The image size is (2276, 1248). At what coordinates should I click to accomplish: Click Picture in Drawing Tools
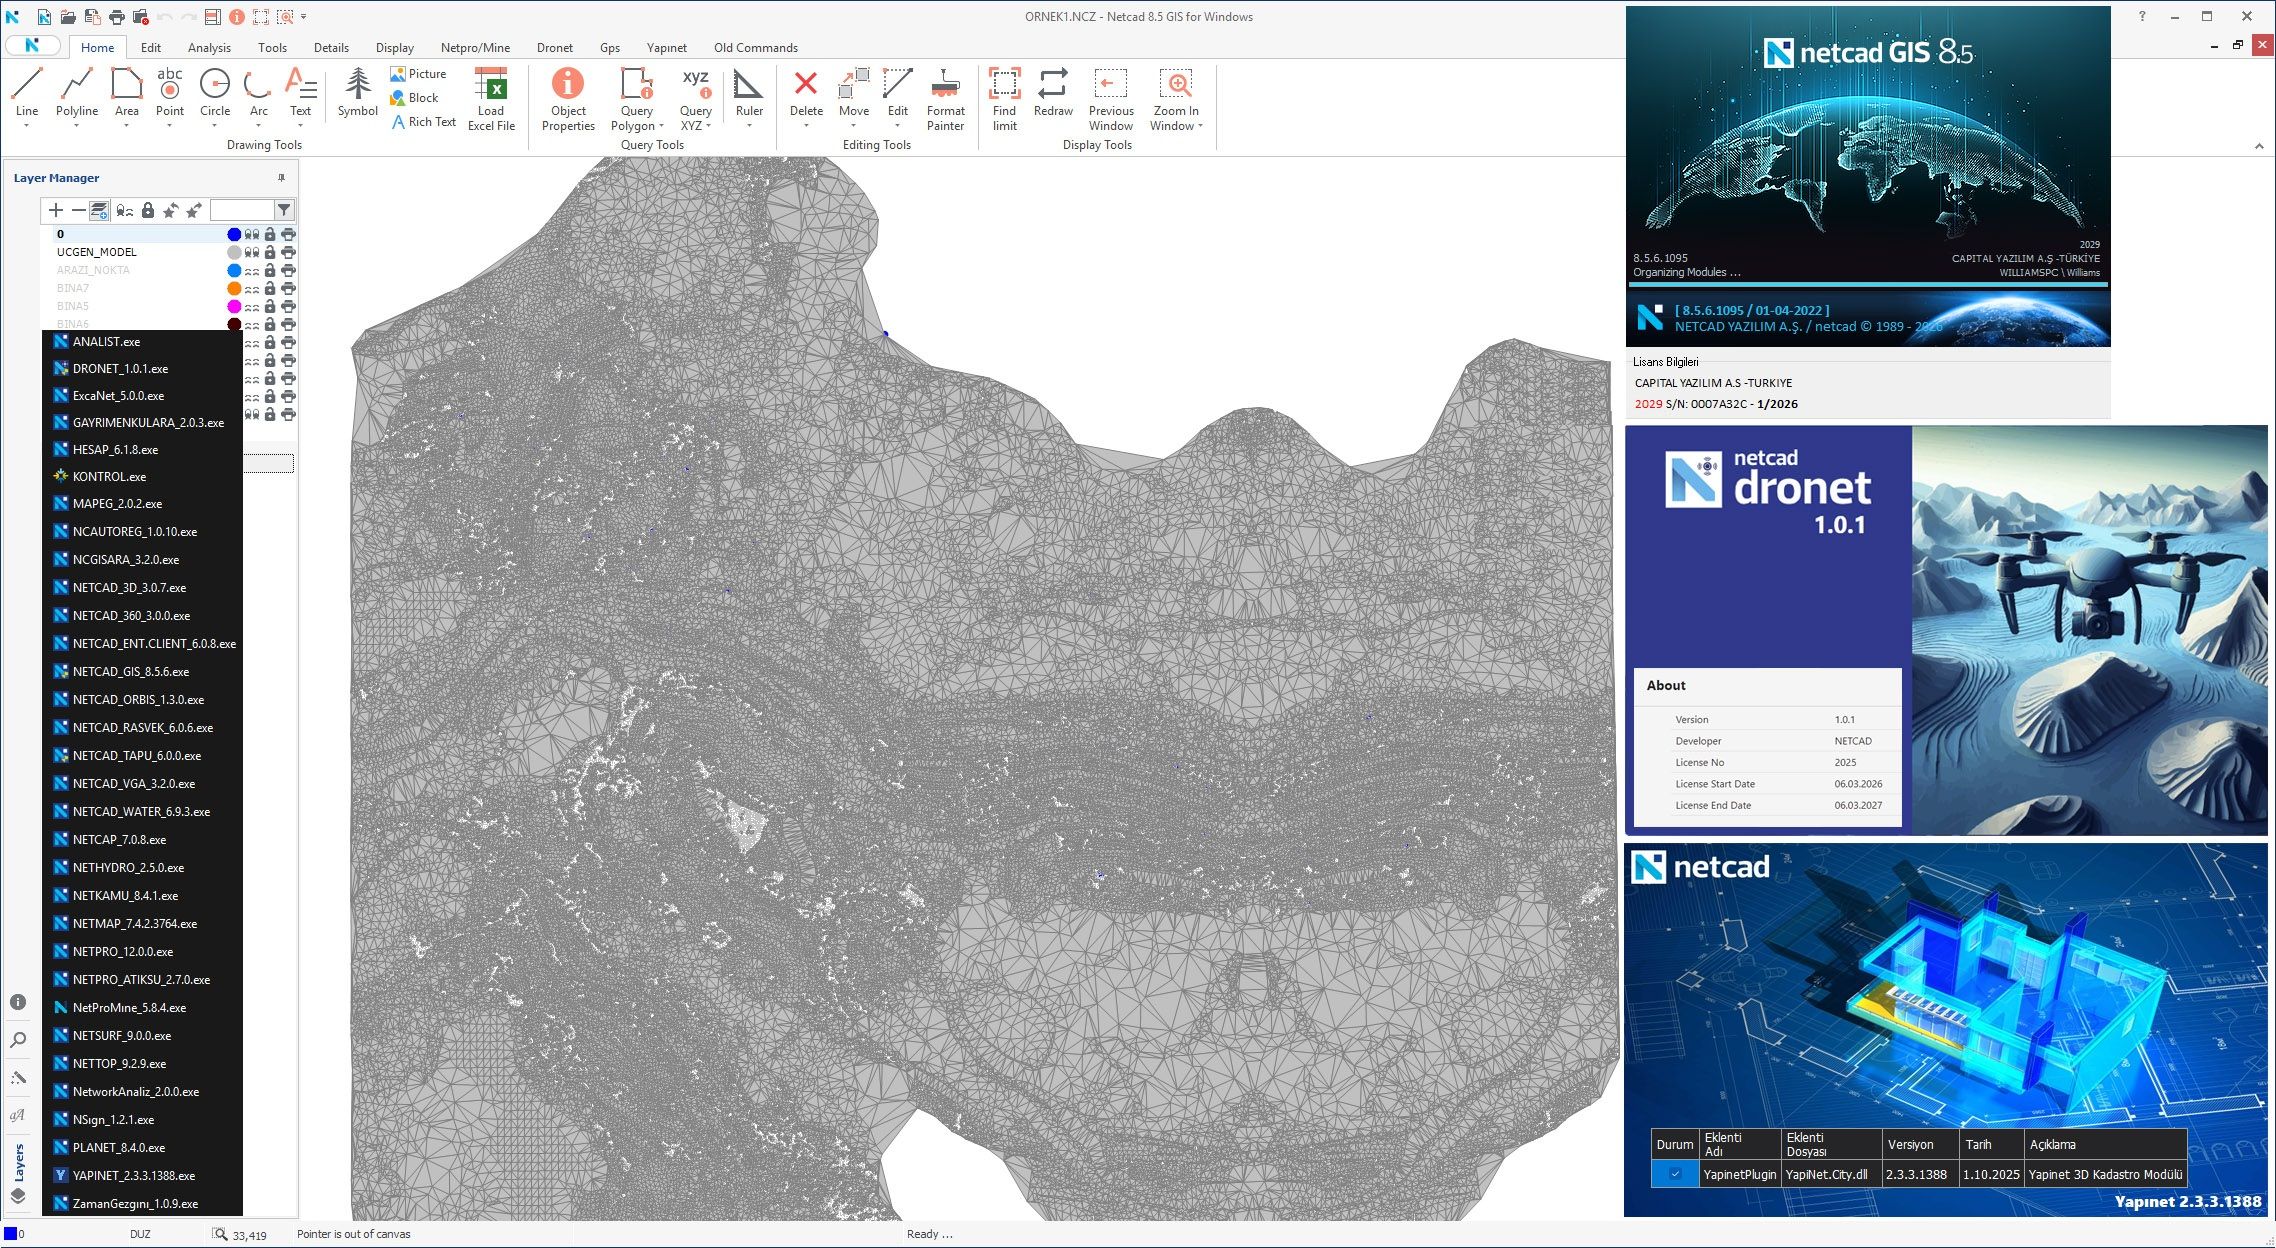point(418,74)
